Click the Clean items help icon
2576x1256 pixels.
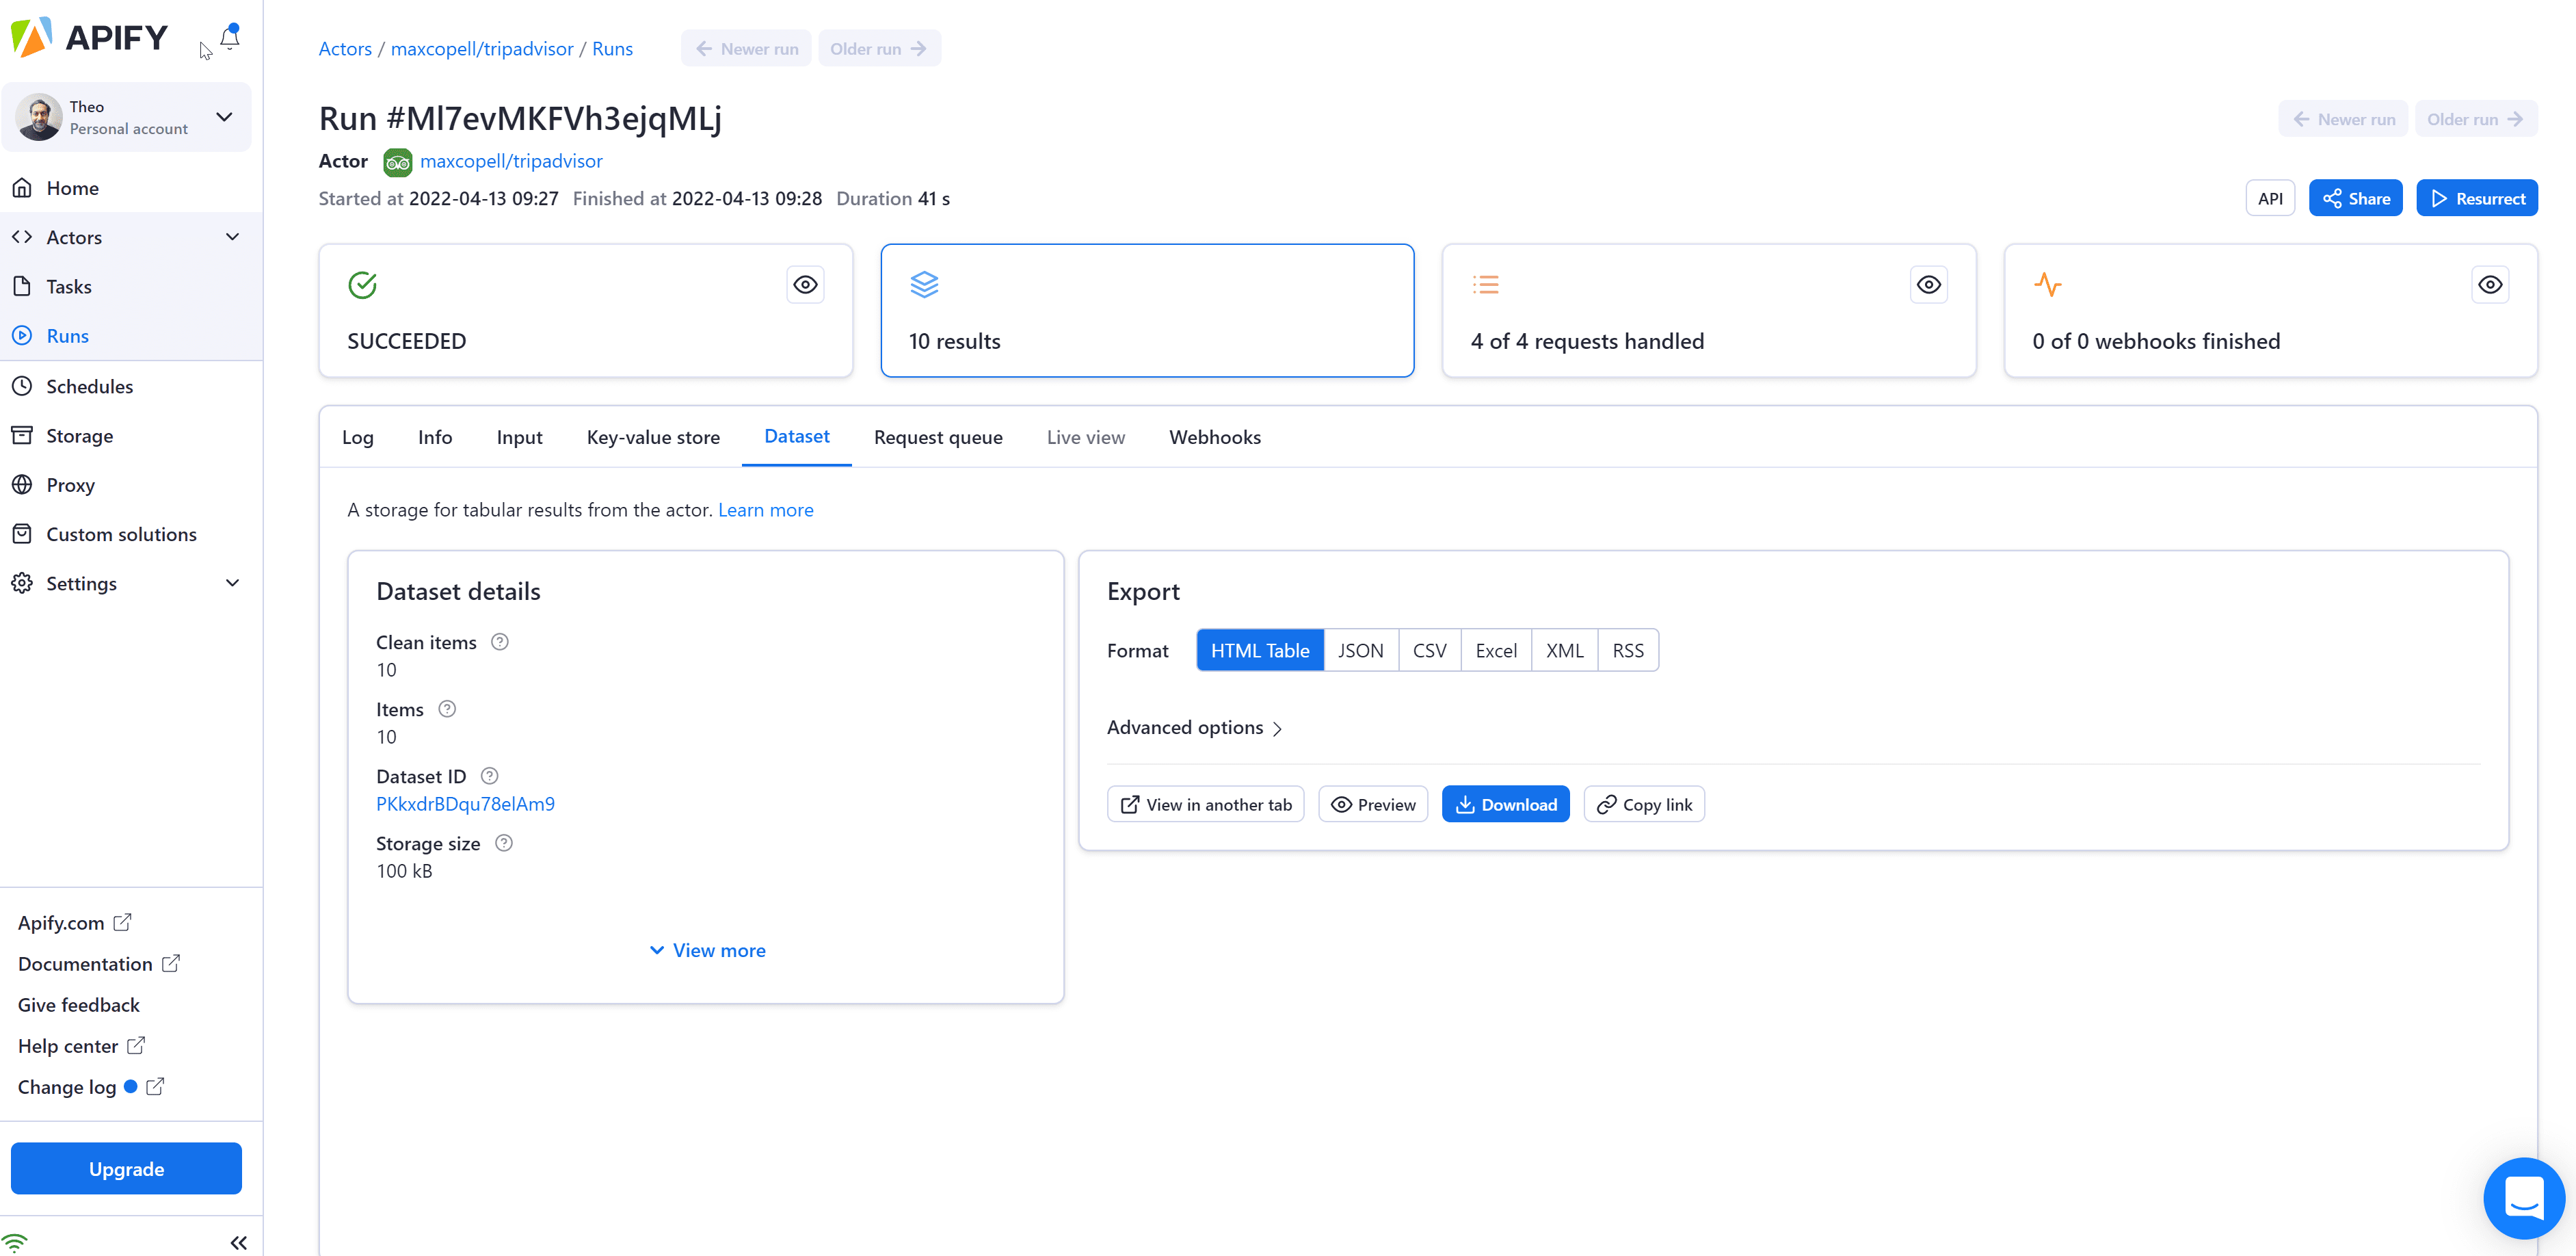500,642
